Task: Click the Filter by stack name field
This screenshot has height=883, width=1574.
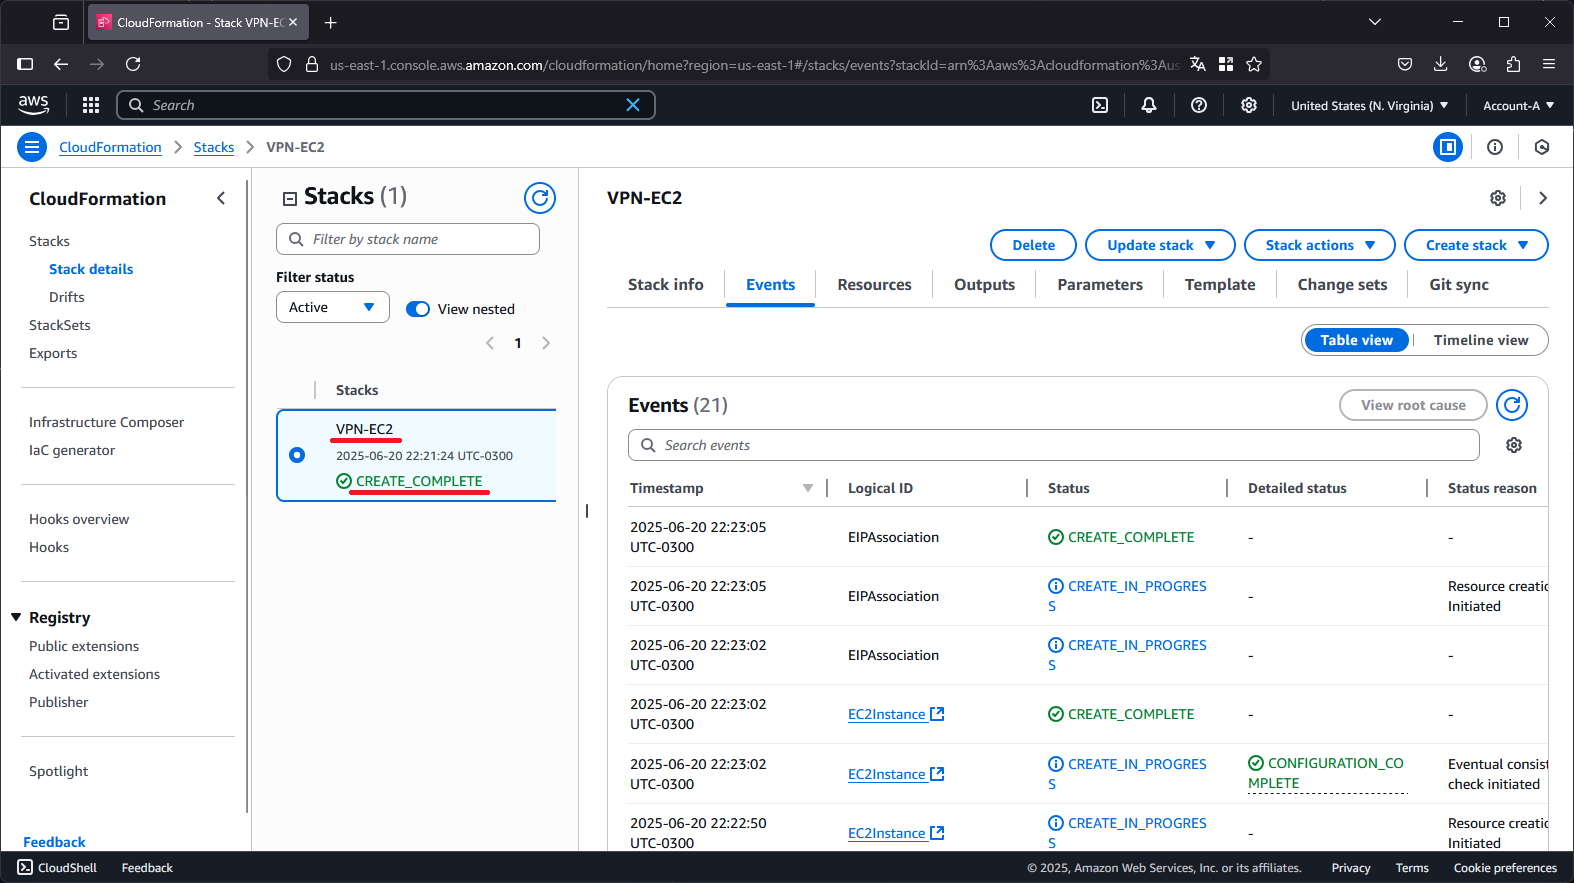Action: click(408, 239)
